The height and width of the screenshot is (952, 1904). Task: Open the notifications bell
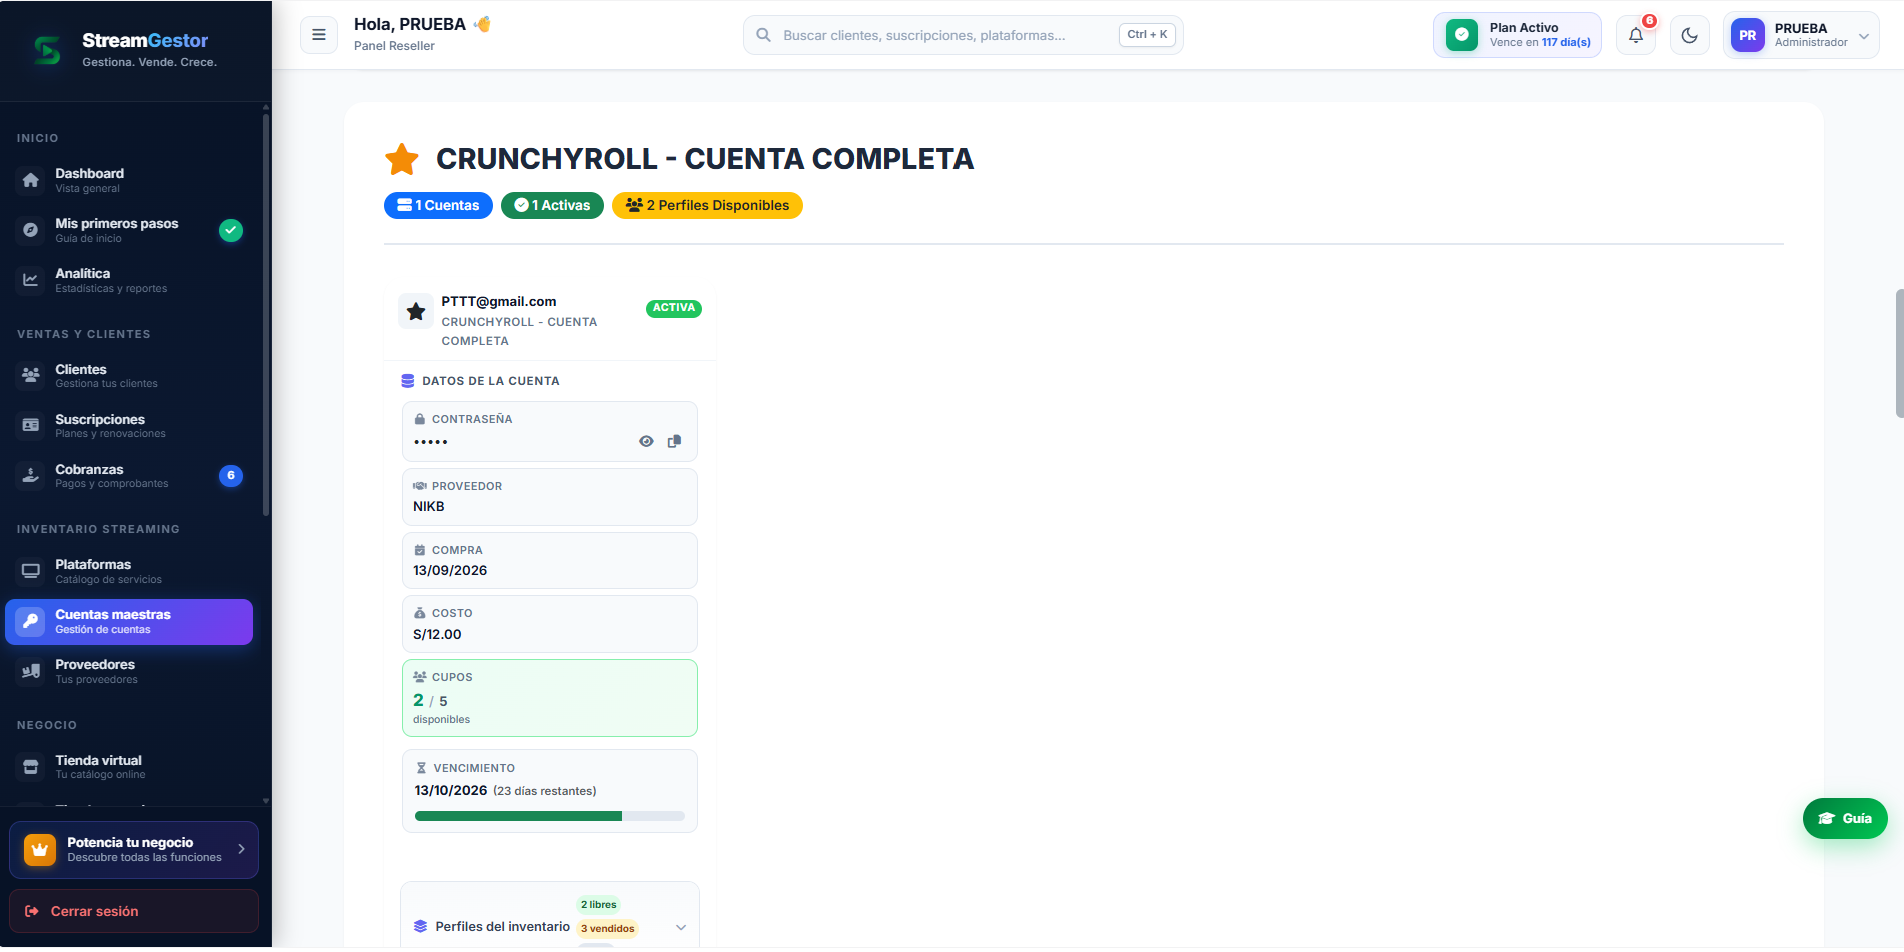pyautogui.click(x=1636, y=35)
